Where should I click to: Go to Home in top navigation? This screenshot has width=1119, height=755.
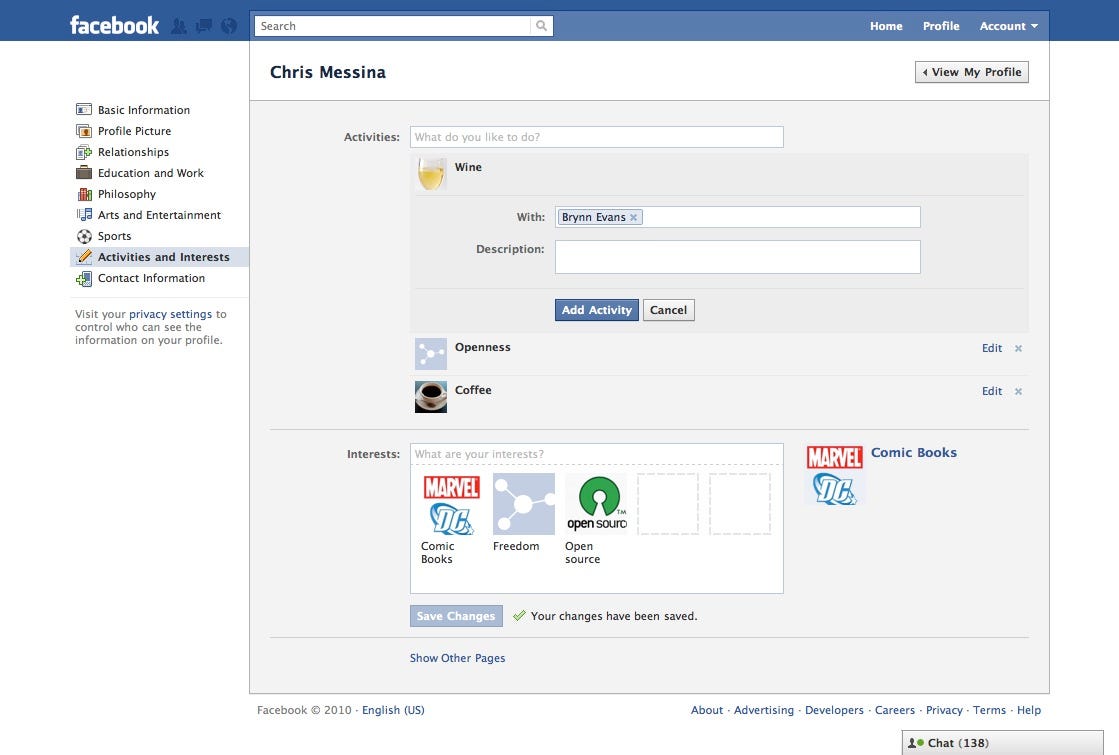(886, 26)
